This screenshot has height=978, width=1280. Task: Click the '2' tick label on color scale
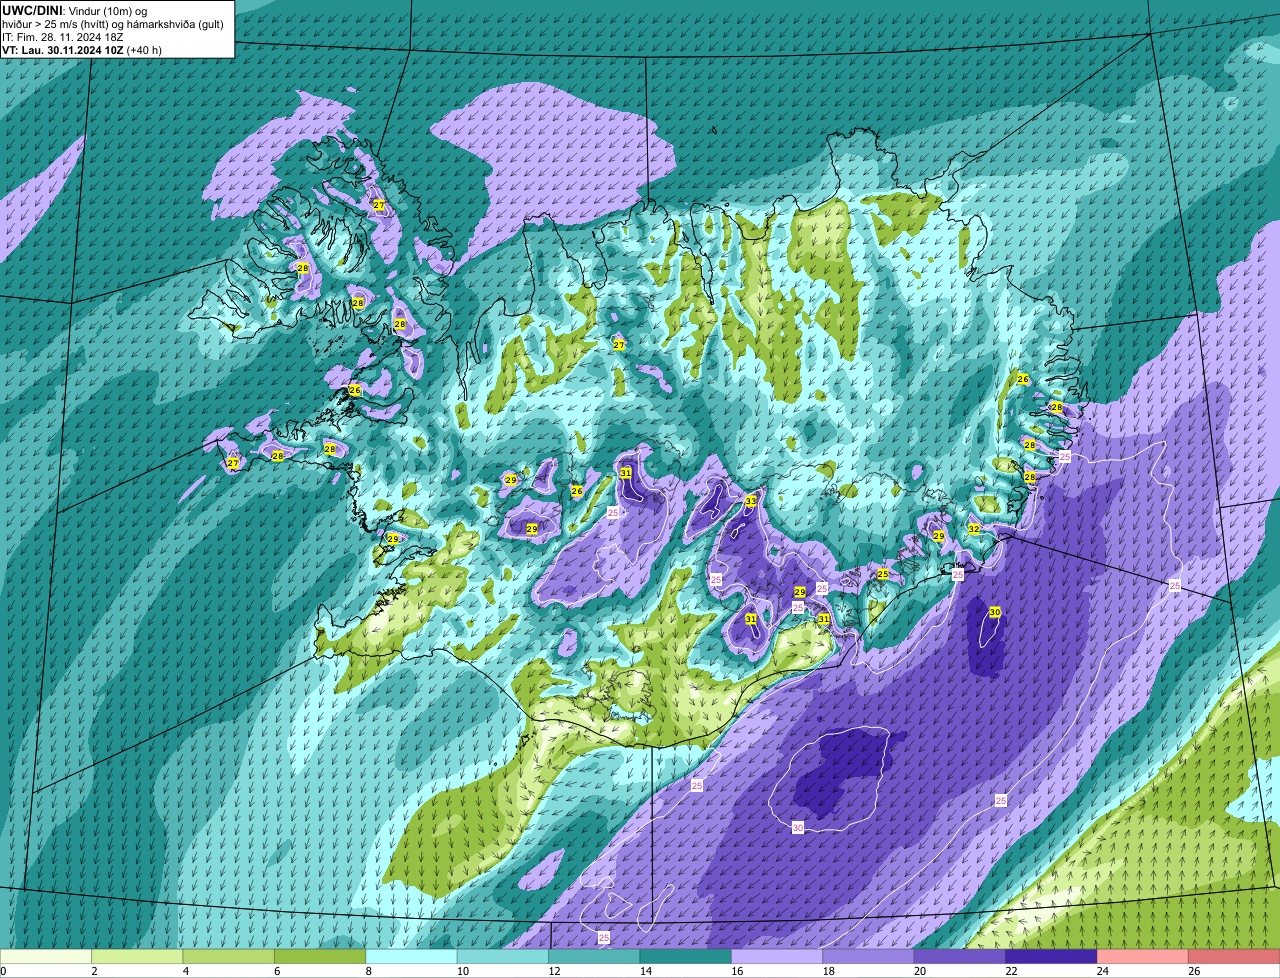pyautogui.click(x=93, y=971)
